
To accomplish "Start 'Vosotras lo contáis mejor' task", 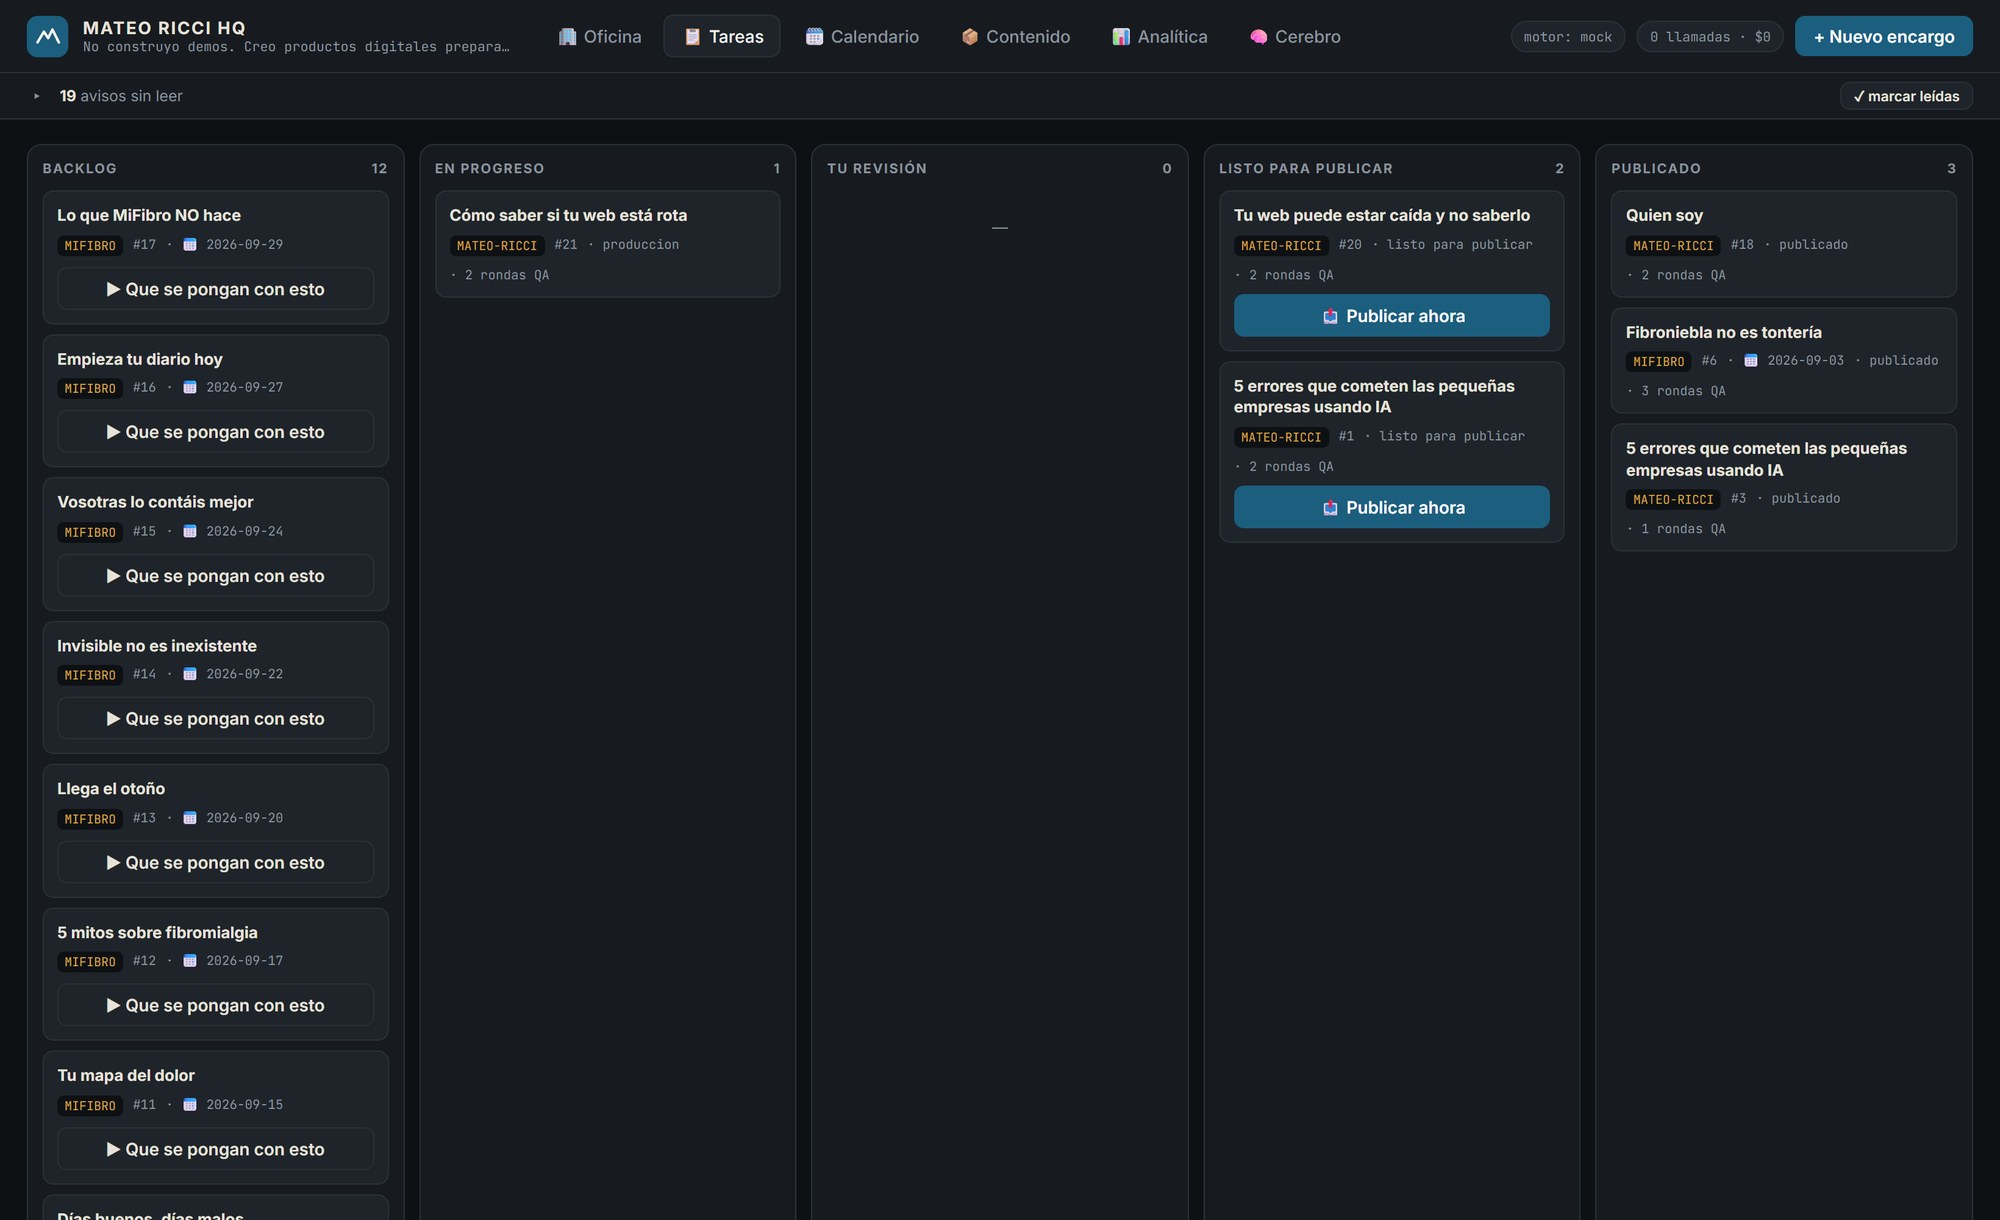I will point(215,576).
